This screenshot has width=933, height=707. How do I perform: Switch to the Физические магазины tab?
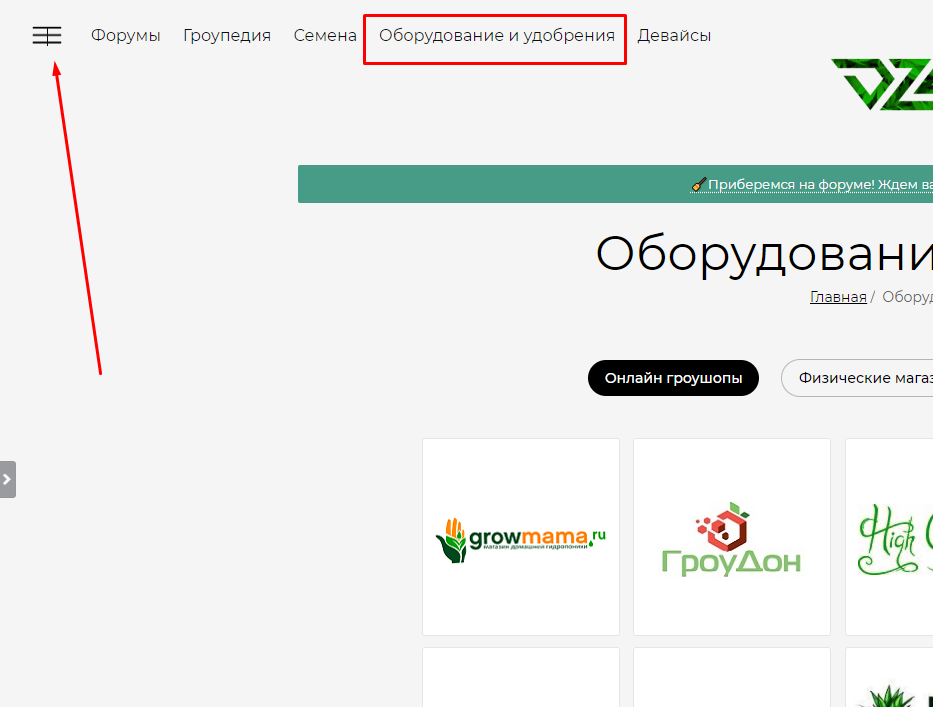click(857, 378)
